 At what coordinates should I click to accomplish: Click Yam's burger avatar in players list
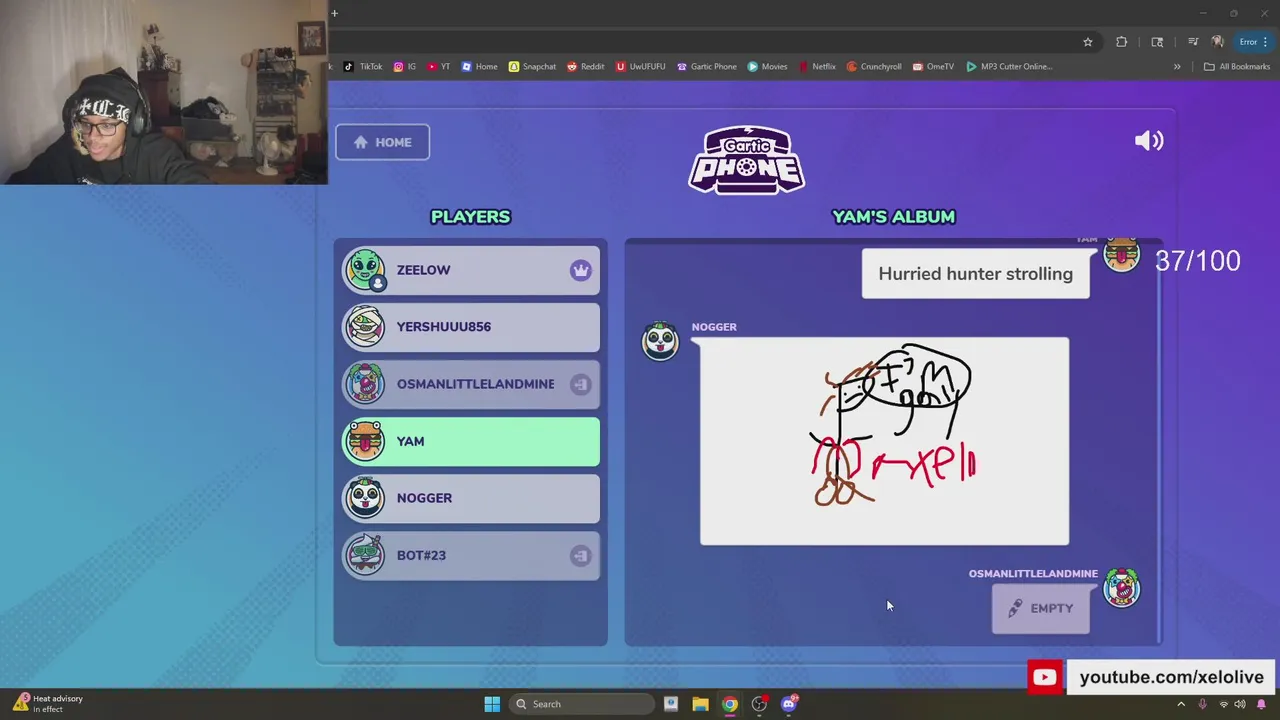click(x=365, y=441)
